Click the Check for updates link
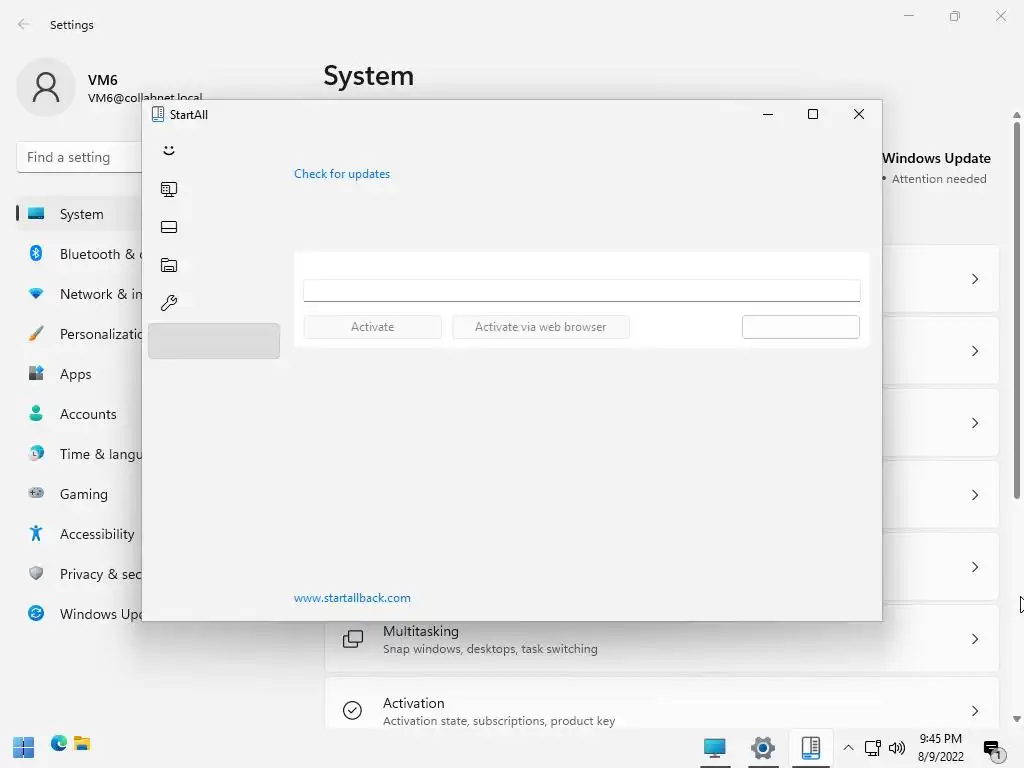Screen dimensions: 1024x768 tap(342, 174)
